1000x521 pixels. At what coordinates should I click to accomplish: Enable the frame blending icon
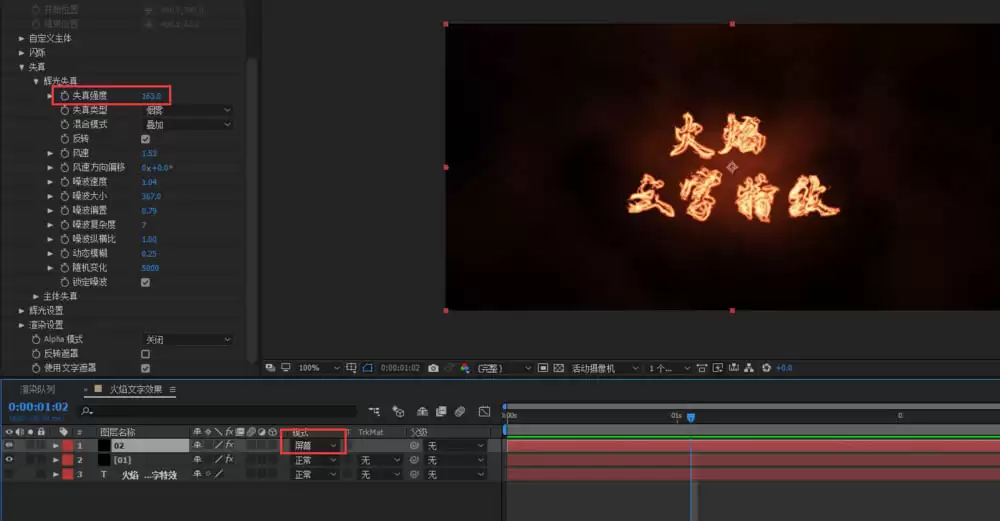(441, 411)
